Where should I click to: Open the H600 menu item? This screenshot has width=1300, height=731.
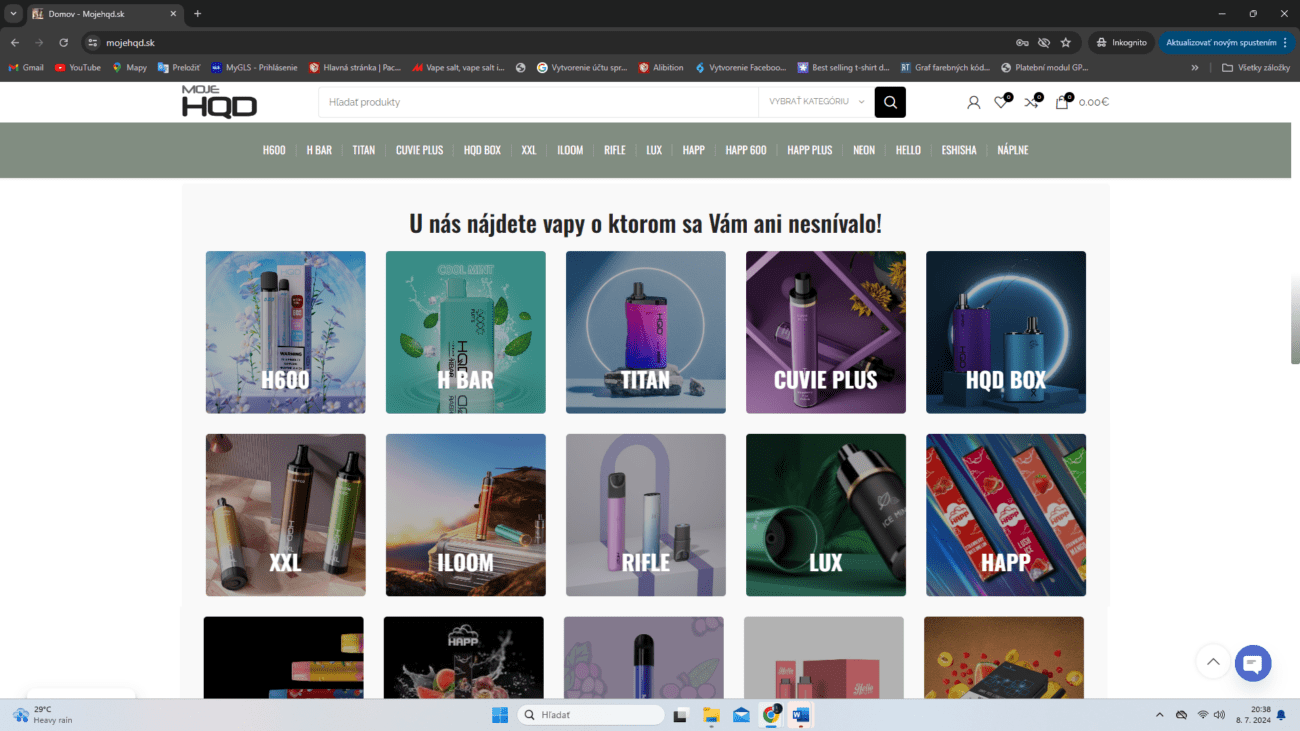click(274, 150)
